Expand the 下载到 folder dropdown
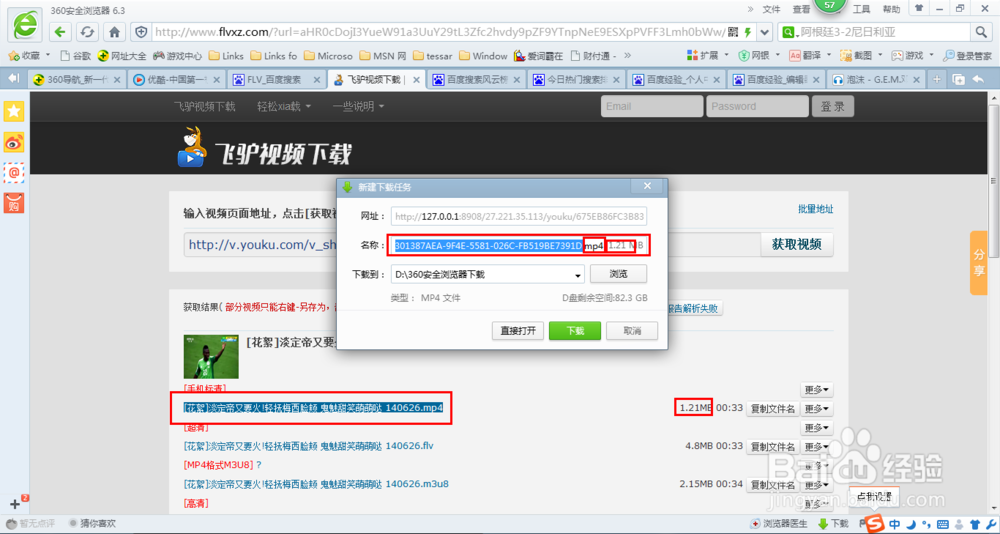Screen dimensions: 1000x534 [578, 275]
